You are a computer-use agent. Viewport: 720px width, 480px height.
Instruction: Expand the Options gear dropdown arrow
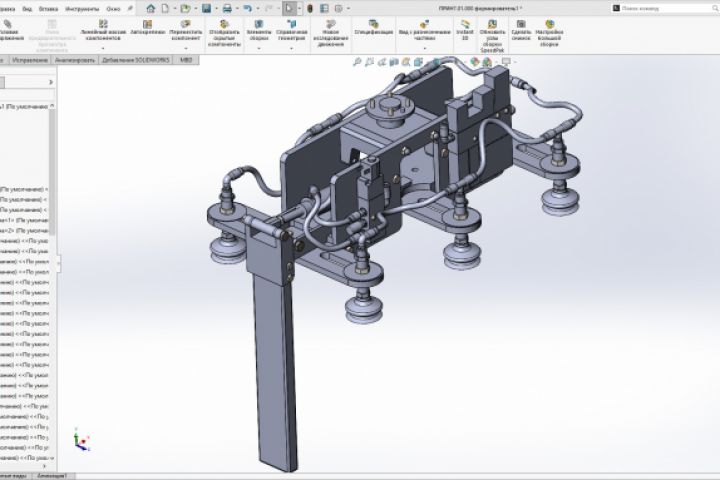[x=348, y=8]
